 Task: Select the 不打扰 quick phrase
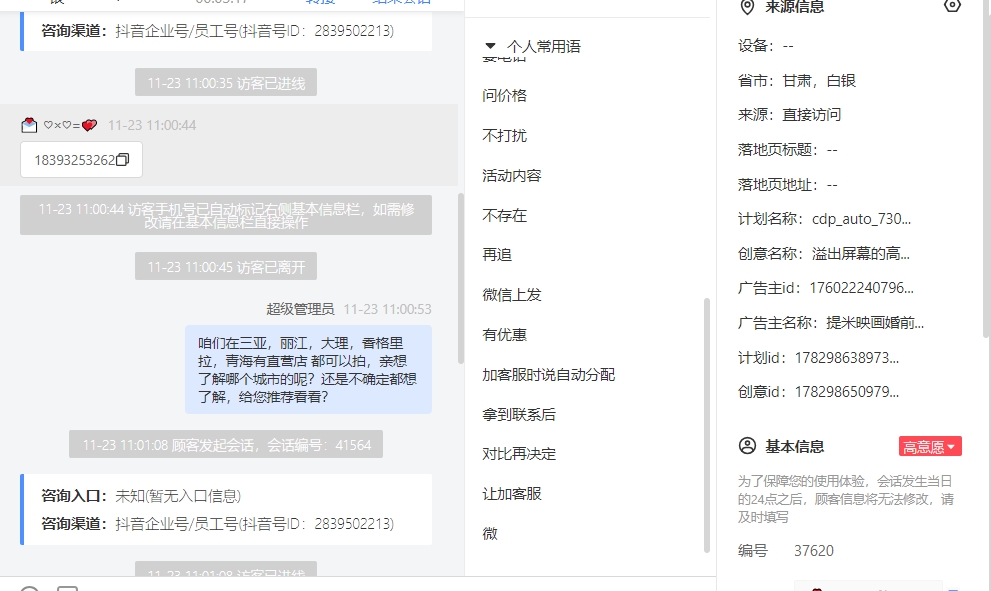coord(504,135)
